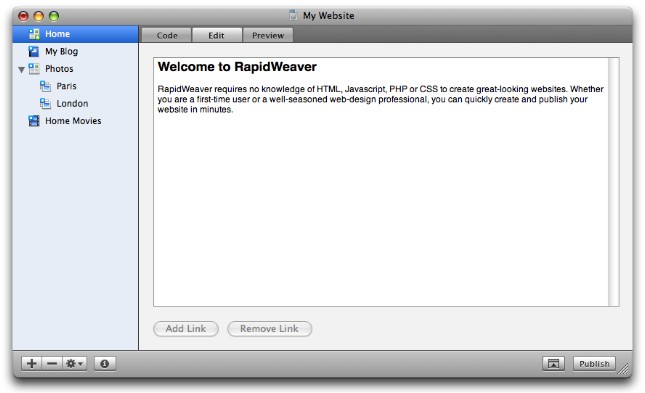The image size is (645, 393).
Task: Click the Paris photo page icon
Action: click(45, 86)
